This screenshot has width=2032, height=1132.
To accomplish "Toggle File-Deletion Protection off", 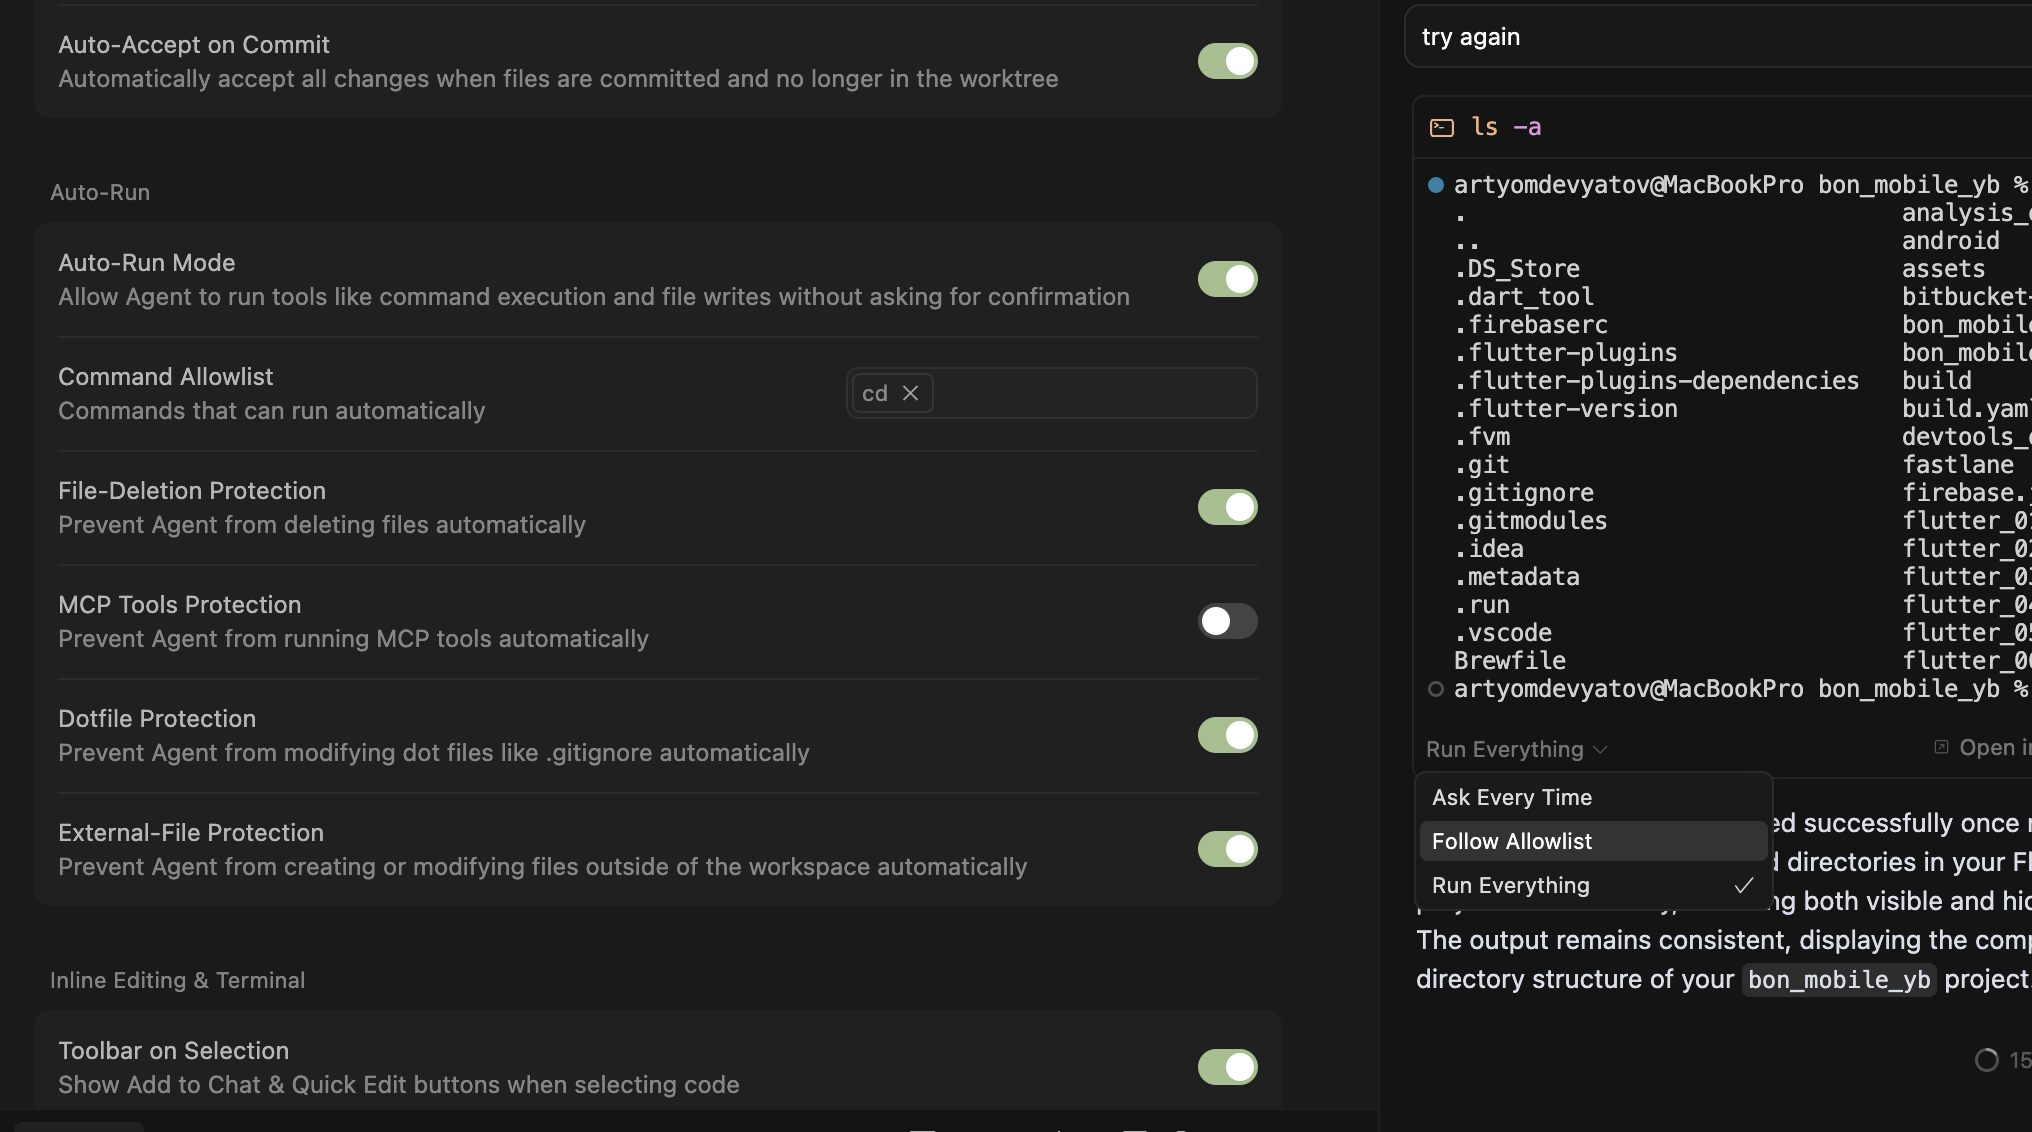I will [x=1227, y=507].
